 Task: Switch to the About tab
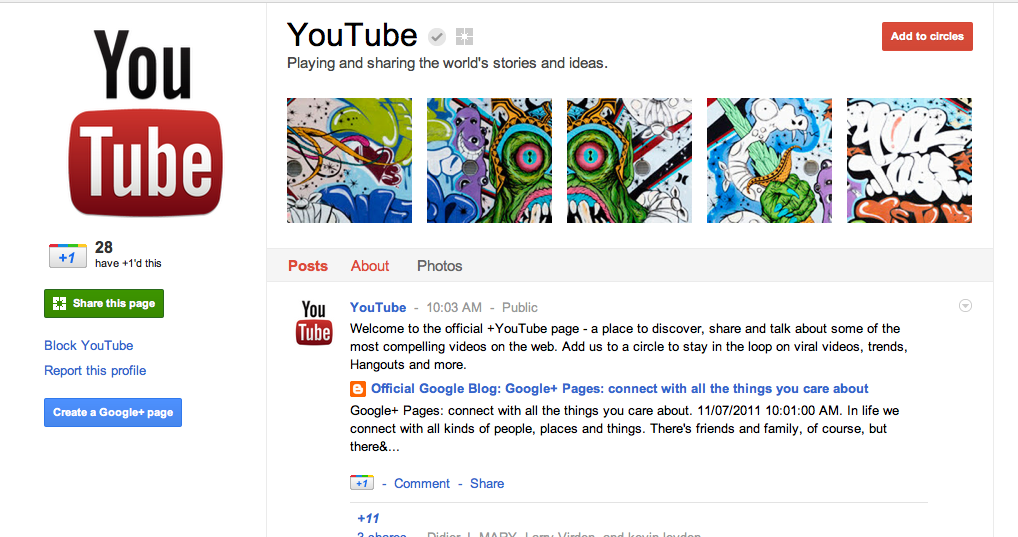pos(370,266)
